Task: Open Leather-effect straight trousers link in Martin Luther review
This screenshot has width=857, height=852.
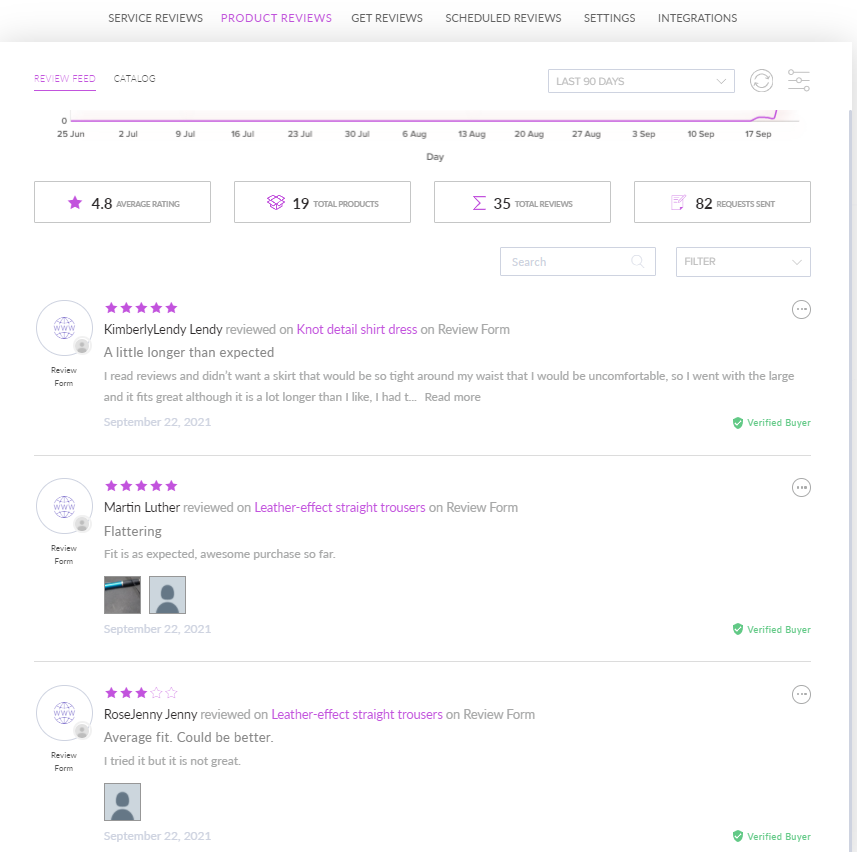Action: click(339, 508)
